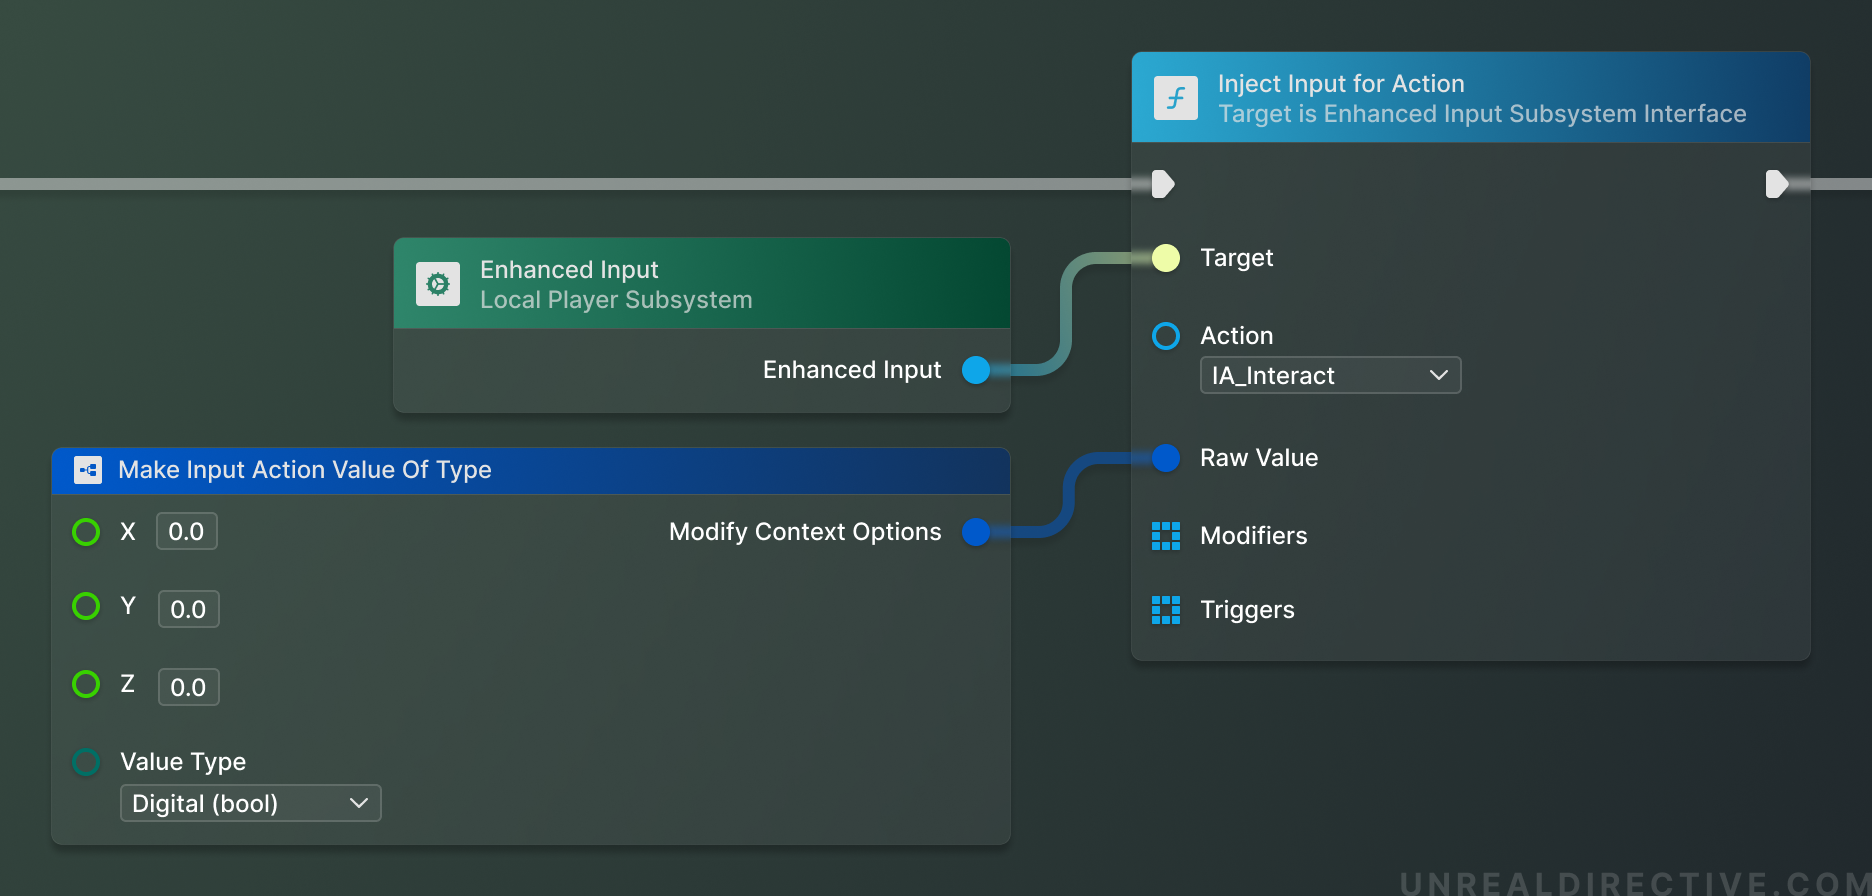Click the Triggers array pin icon

[1165, 610]
